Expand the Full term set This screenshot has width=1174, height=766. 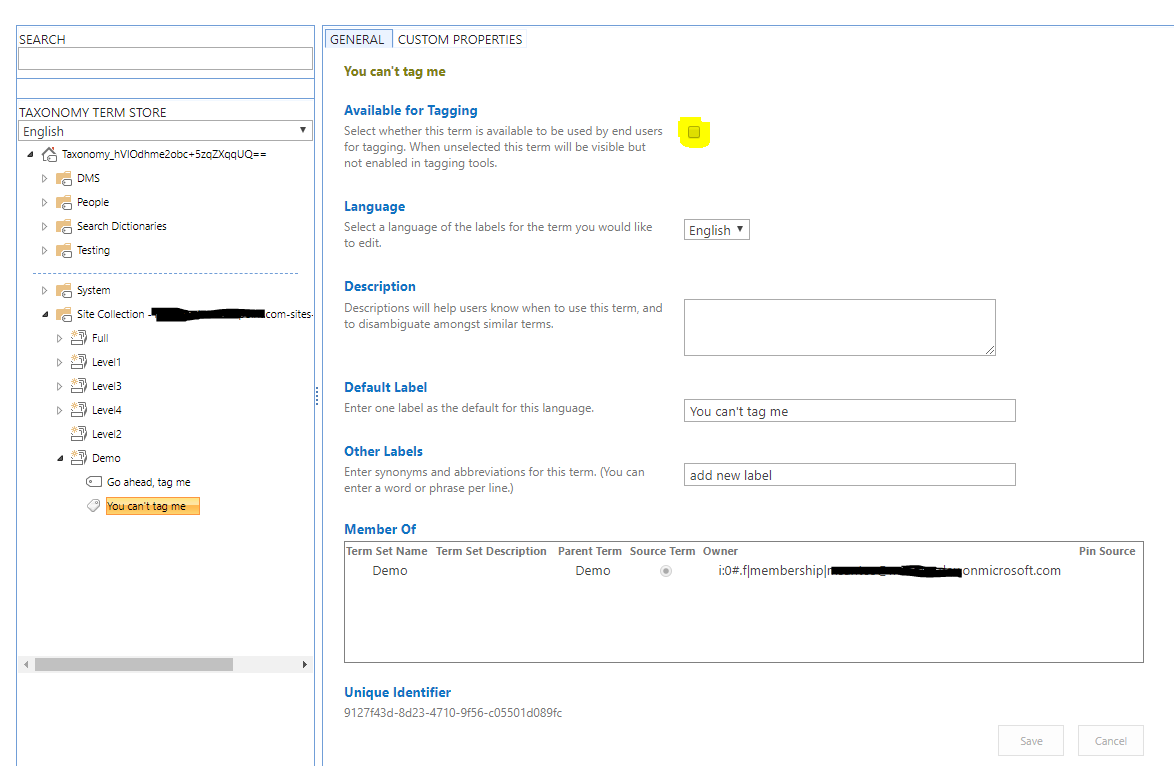(59, 338)
